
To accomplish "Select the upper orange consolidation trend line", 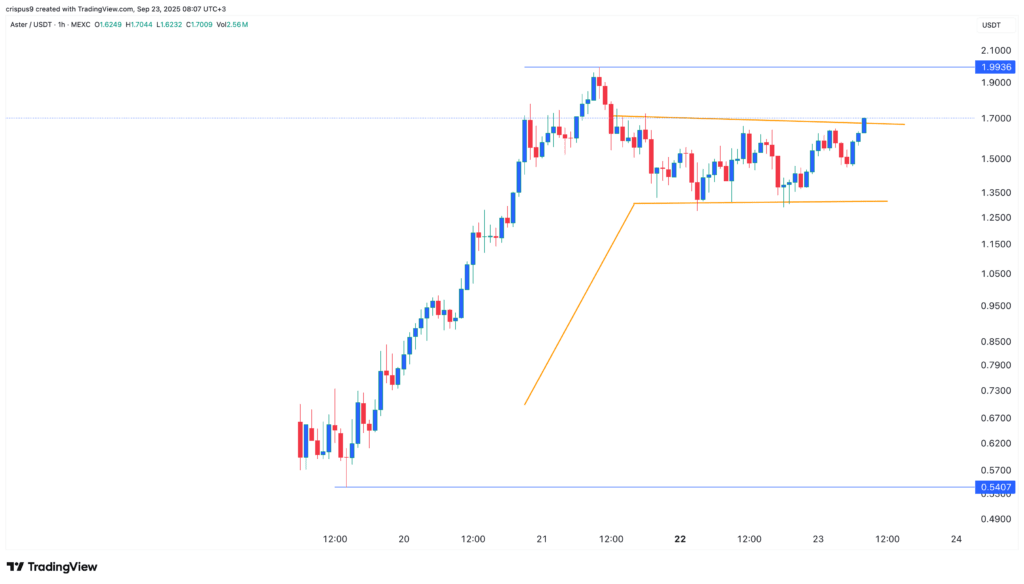I will click(x=760, y=120).
